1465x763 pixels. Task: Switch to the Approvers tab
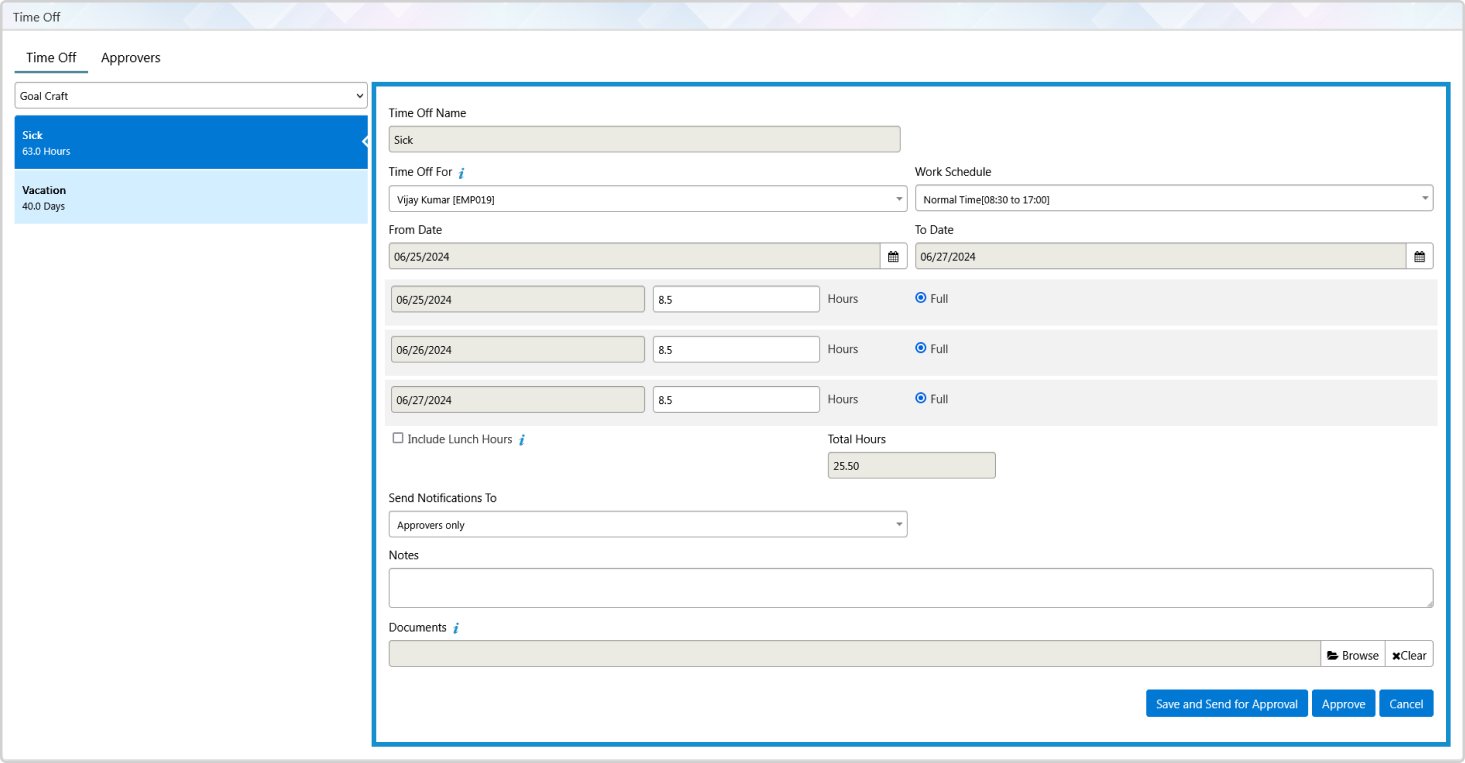[x=131, y=58]
